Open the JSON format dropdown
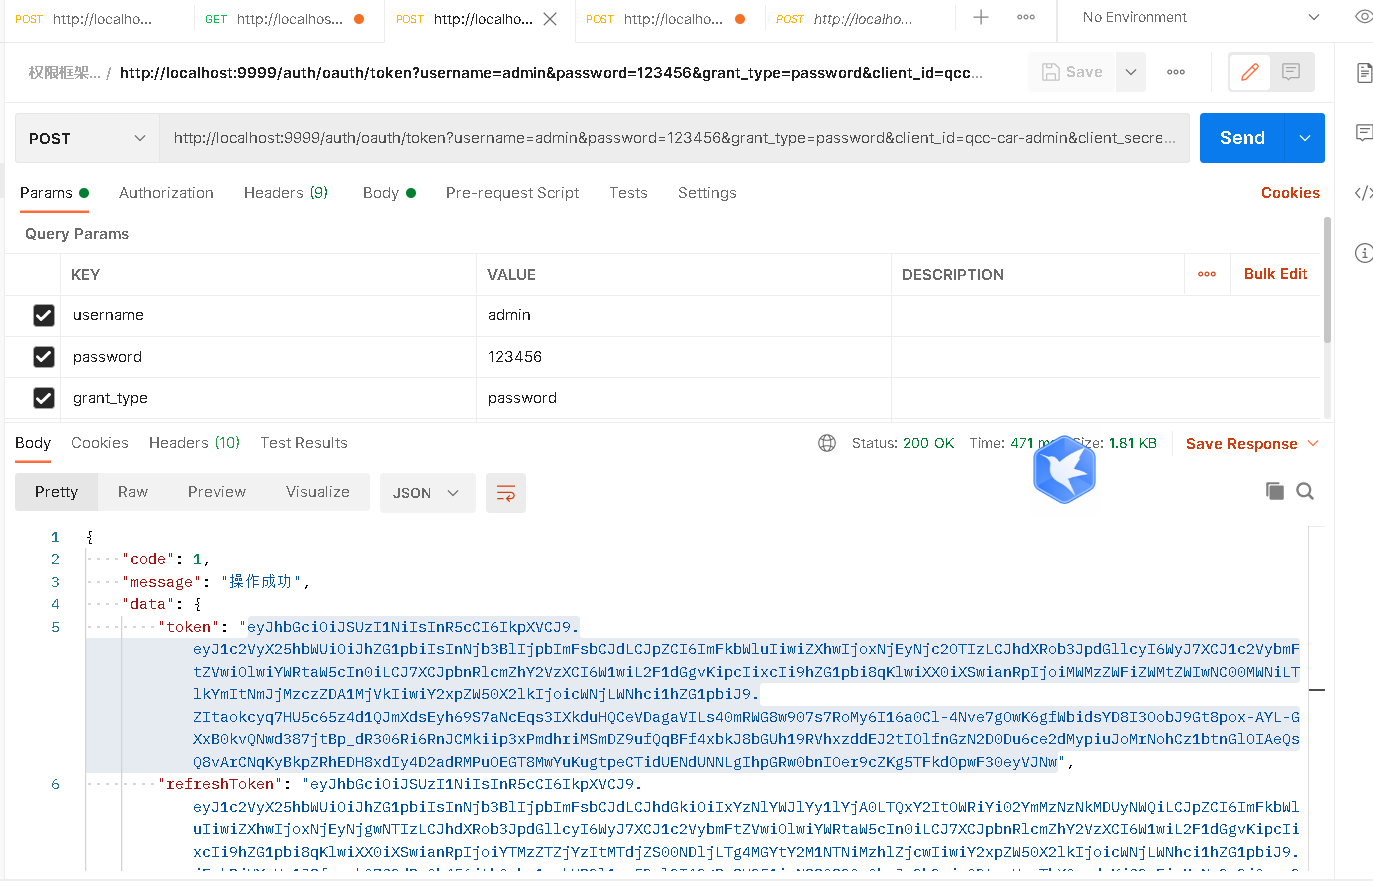The width and height of the screenshot is (1373, 886). pyautogui.click(x=426, y=493)
